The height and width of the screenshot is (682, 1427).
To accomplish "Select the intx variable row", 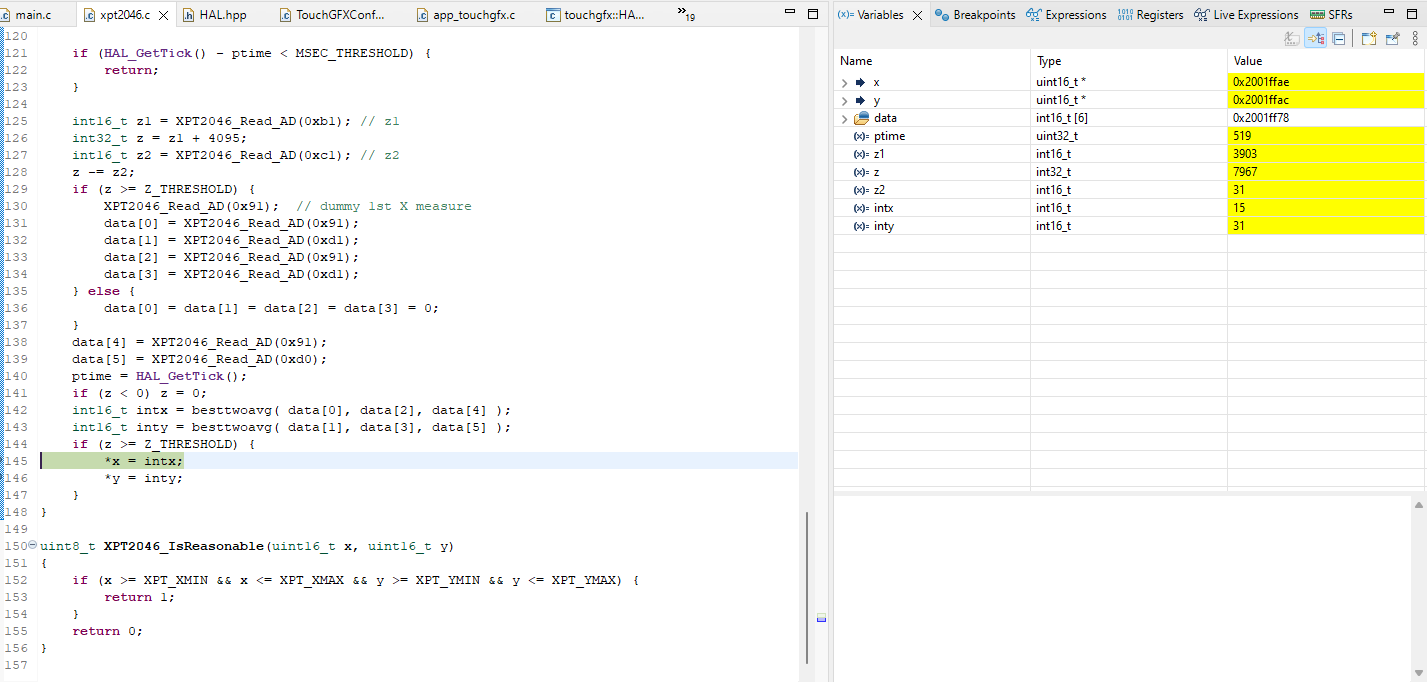I will 1130,208.
